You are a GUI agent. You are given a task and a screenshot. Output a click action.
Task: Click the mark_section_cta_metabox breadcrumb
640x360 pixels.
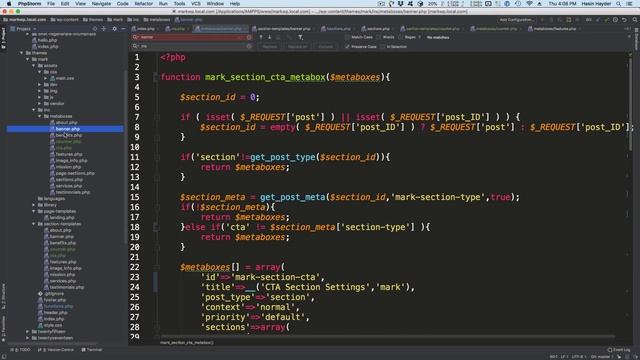(x=187, y=342)
